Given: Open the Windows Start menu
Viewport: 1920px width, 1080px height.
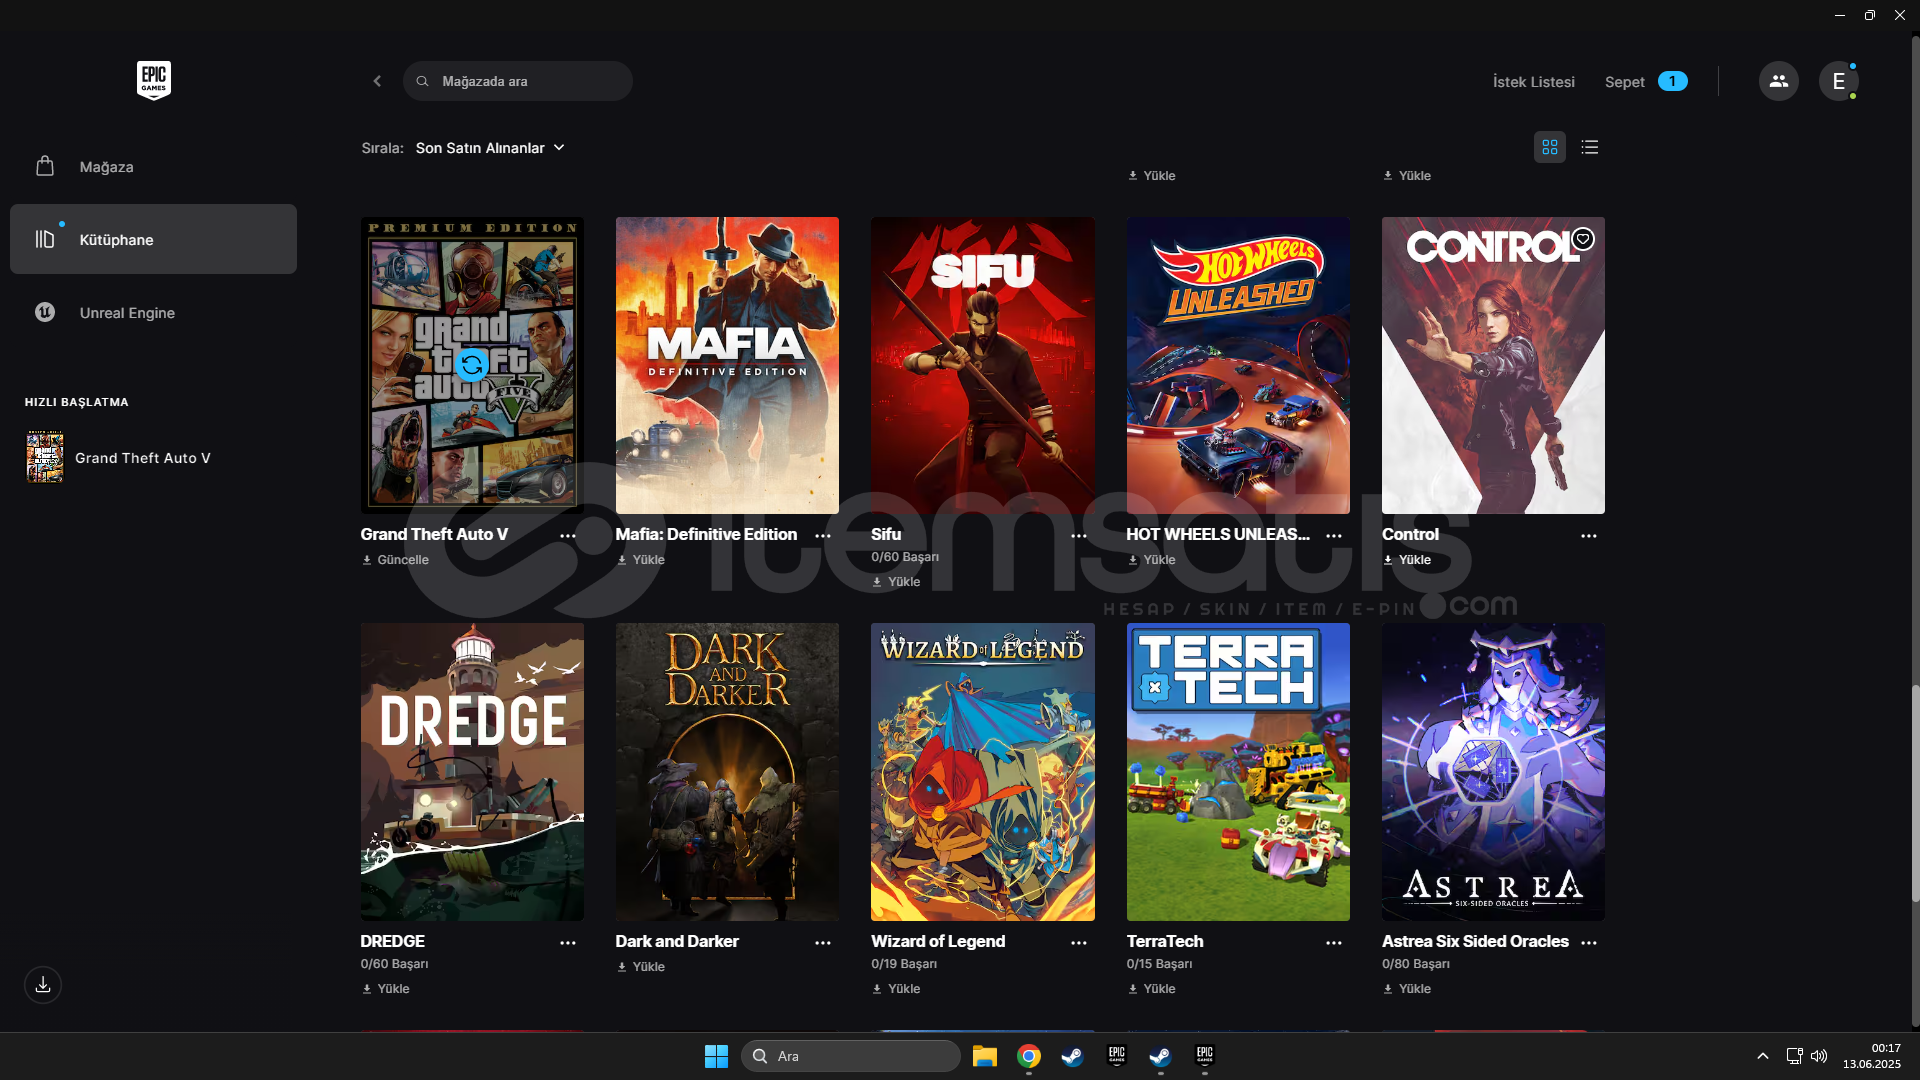Looking at the screenshot, I should 716,1056.
